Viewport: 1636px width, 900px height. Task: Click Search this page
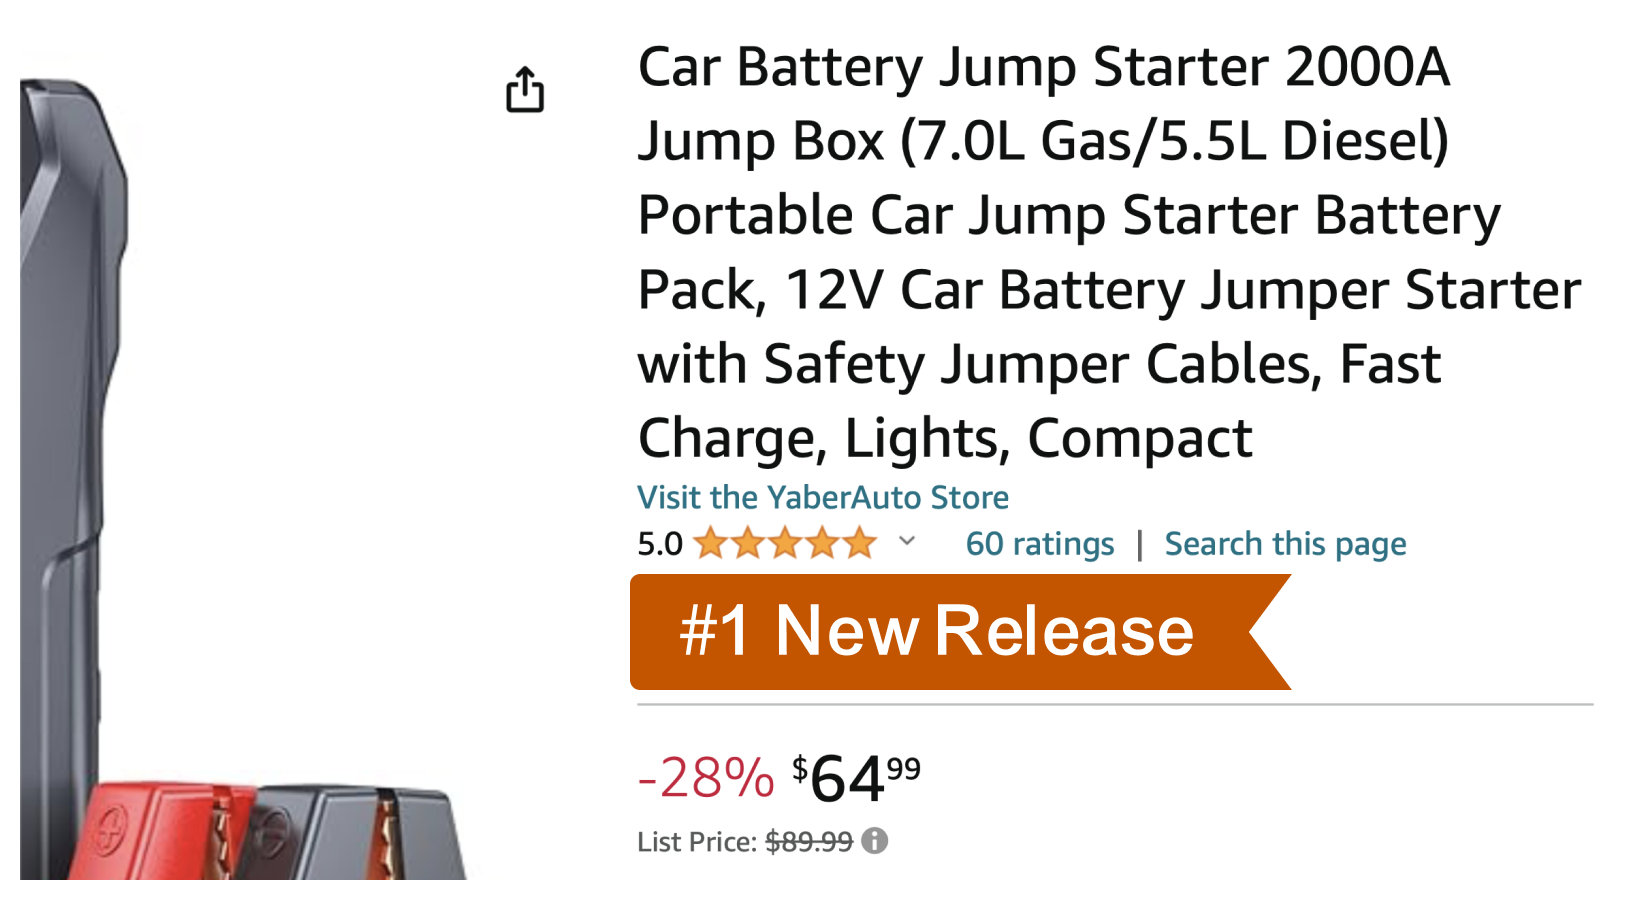[x=1284, y=543]
